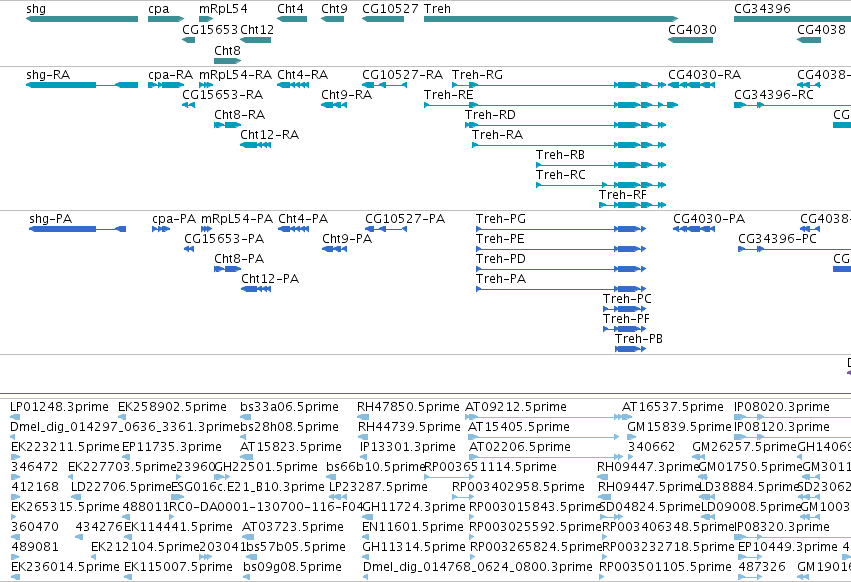Viewport: 851px width, 582px height.
Task: Click the Treh-PB protein label
Action: [638, 340]
